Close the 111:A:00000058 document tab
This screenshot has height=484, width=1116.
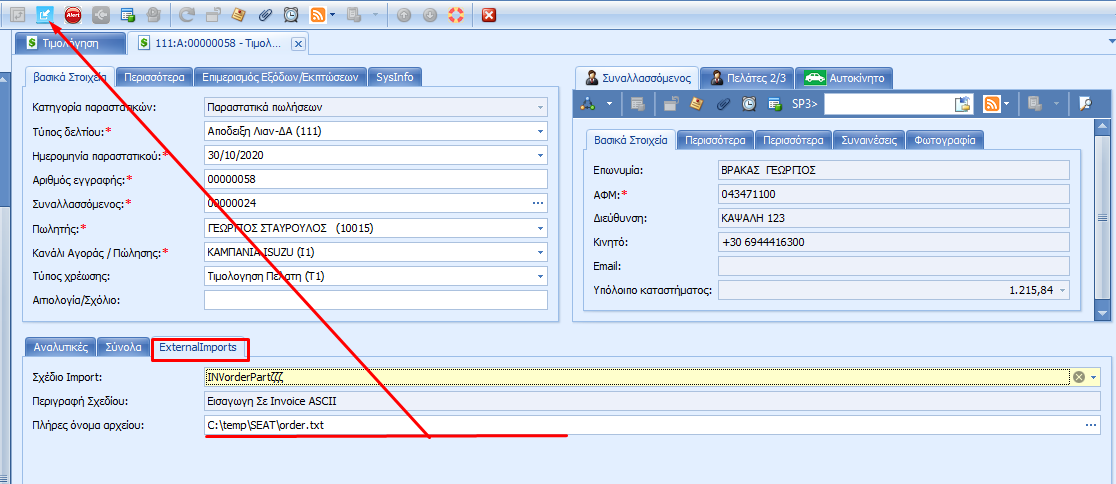297,44
